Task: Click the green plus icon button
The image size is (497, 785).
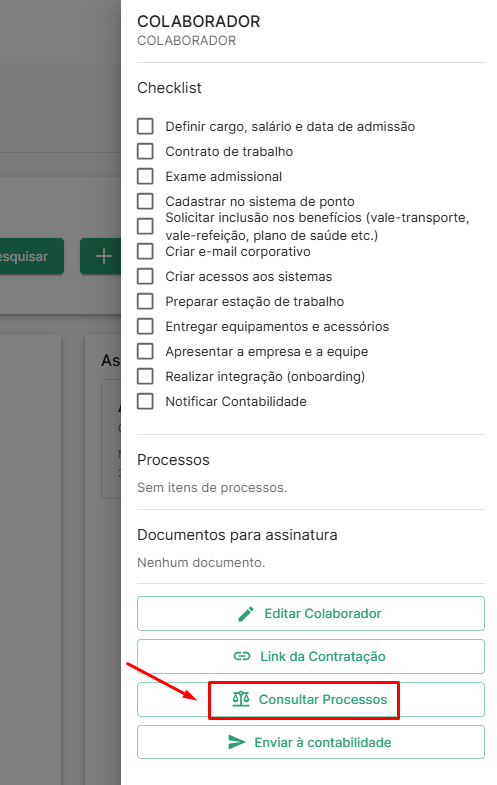Action: click(x=100, y=256)
